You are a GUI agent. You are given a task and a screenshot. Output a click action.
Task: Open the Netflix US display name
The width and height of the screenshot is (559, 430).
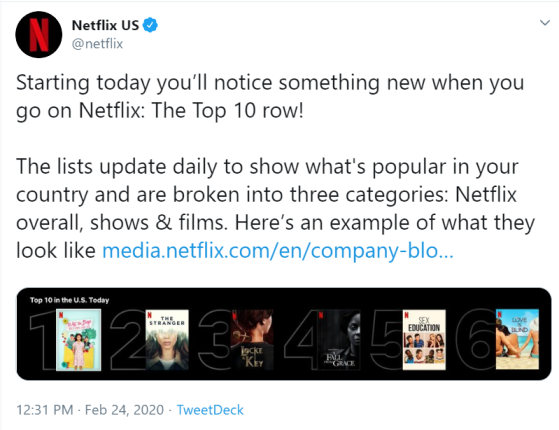click(x=105, y=25)
